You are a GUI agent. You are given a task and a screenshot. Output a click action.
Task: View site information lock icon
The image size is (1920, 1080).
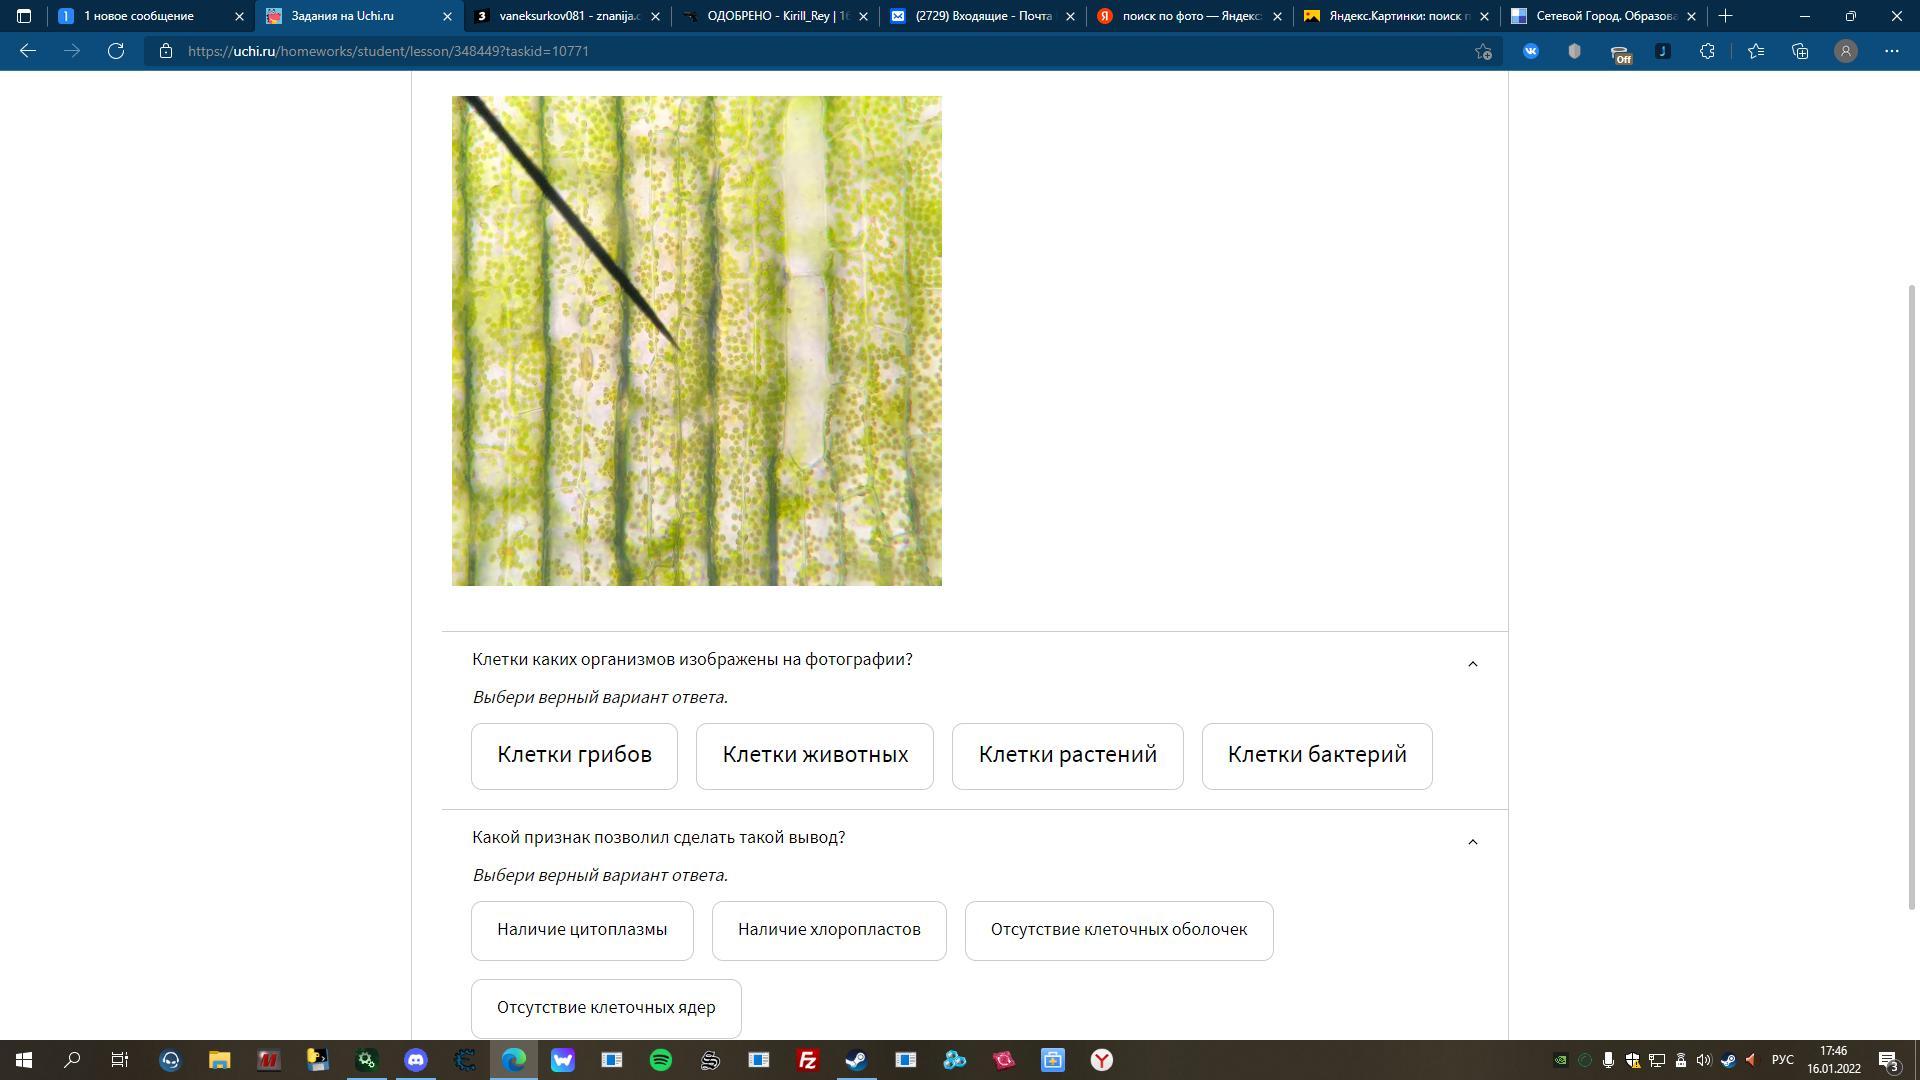[x=166, y=51]
